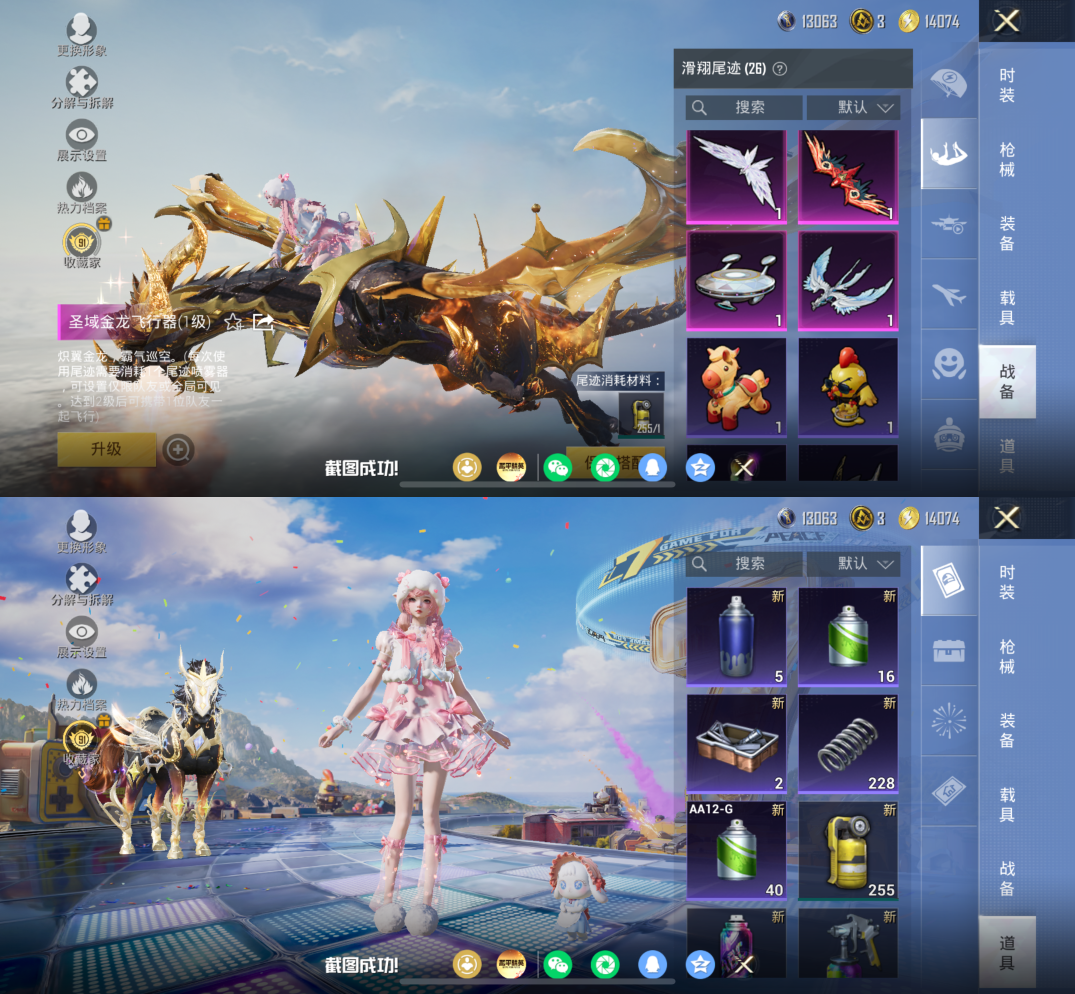Select the UFO saucer glider trail
The height and width of the screenshot is (994, 1075).
pyautogui.click(x=736, y=281)
